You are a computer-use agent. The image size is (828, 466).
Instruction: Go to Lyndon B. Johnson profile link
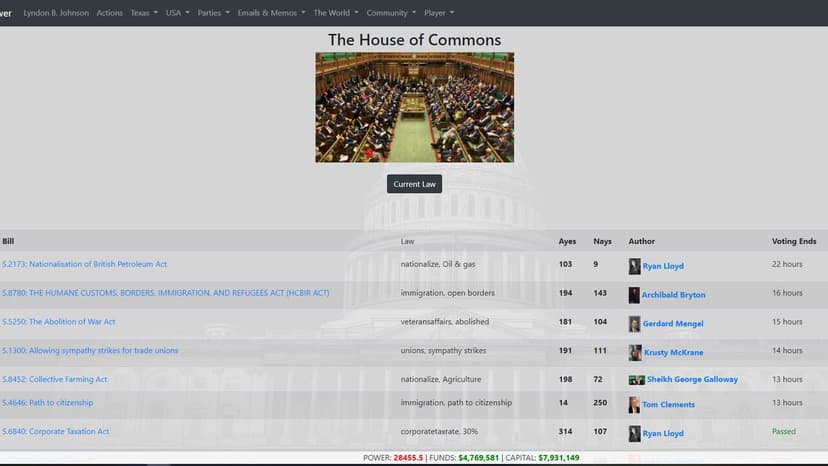coord(56,13)
